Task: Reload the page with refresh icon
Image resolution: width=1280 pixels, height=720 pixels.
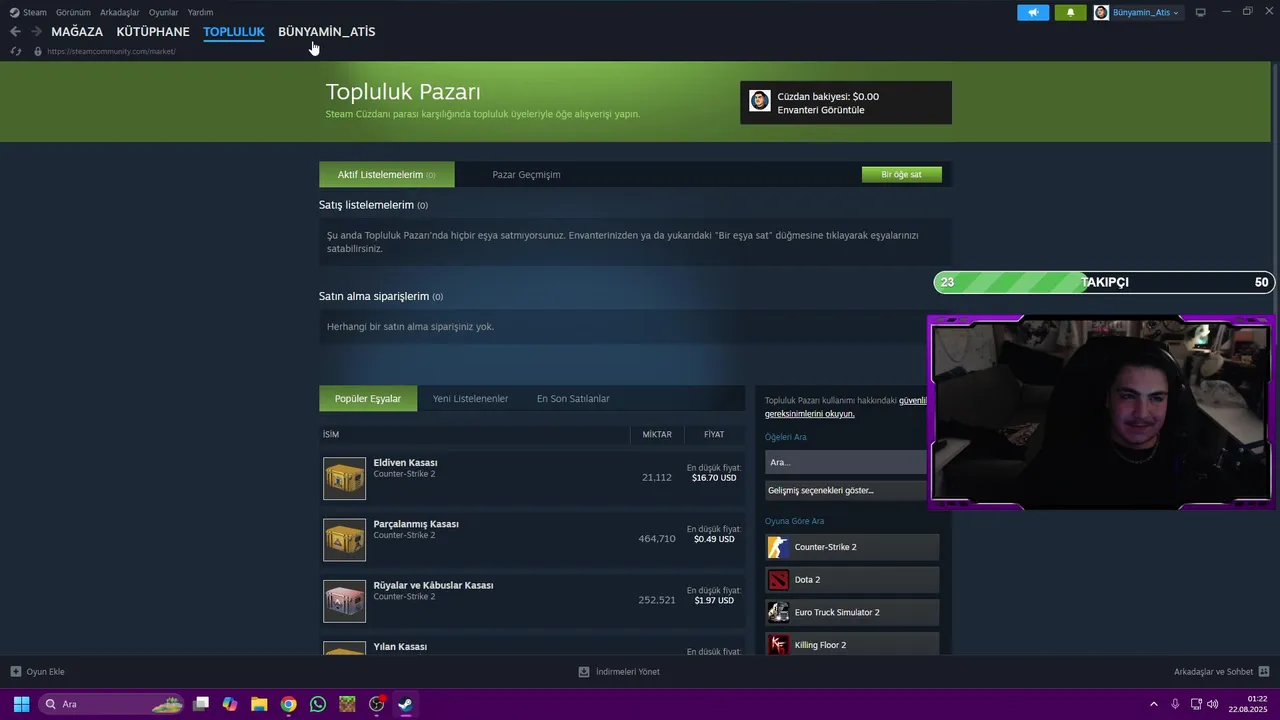Action: pyautogui.click(x=15, y=51)
